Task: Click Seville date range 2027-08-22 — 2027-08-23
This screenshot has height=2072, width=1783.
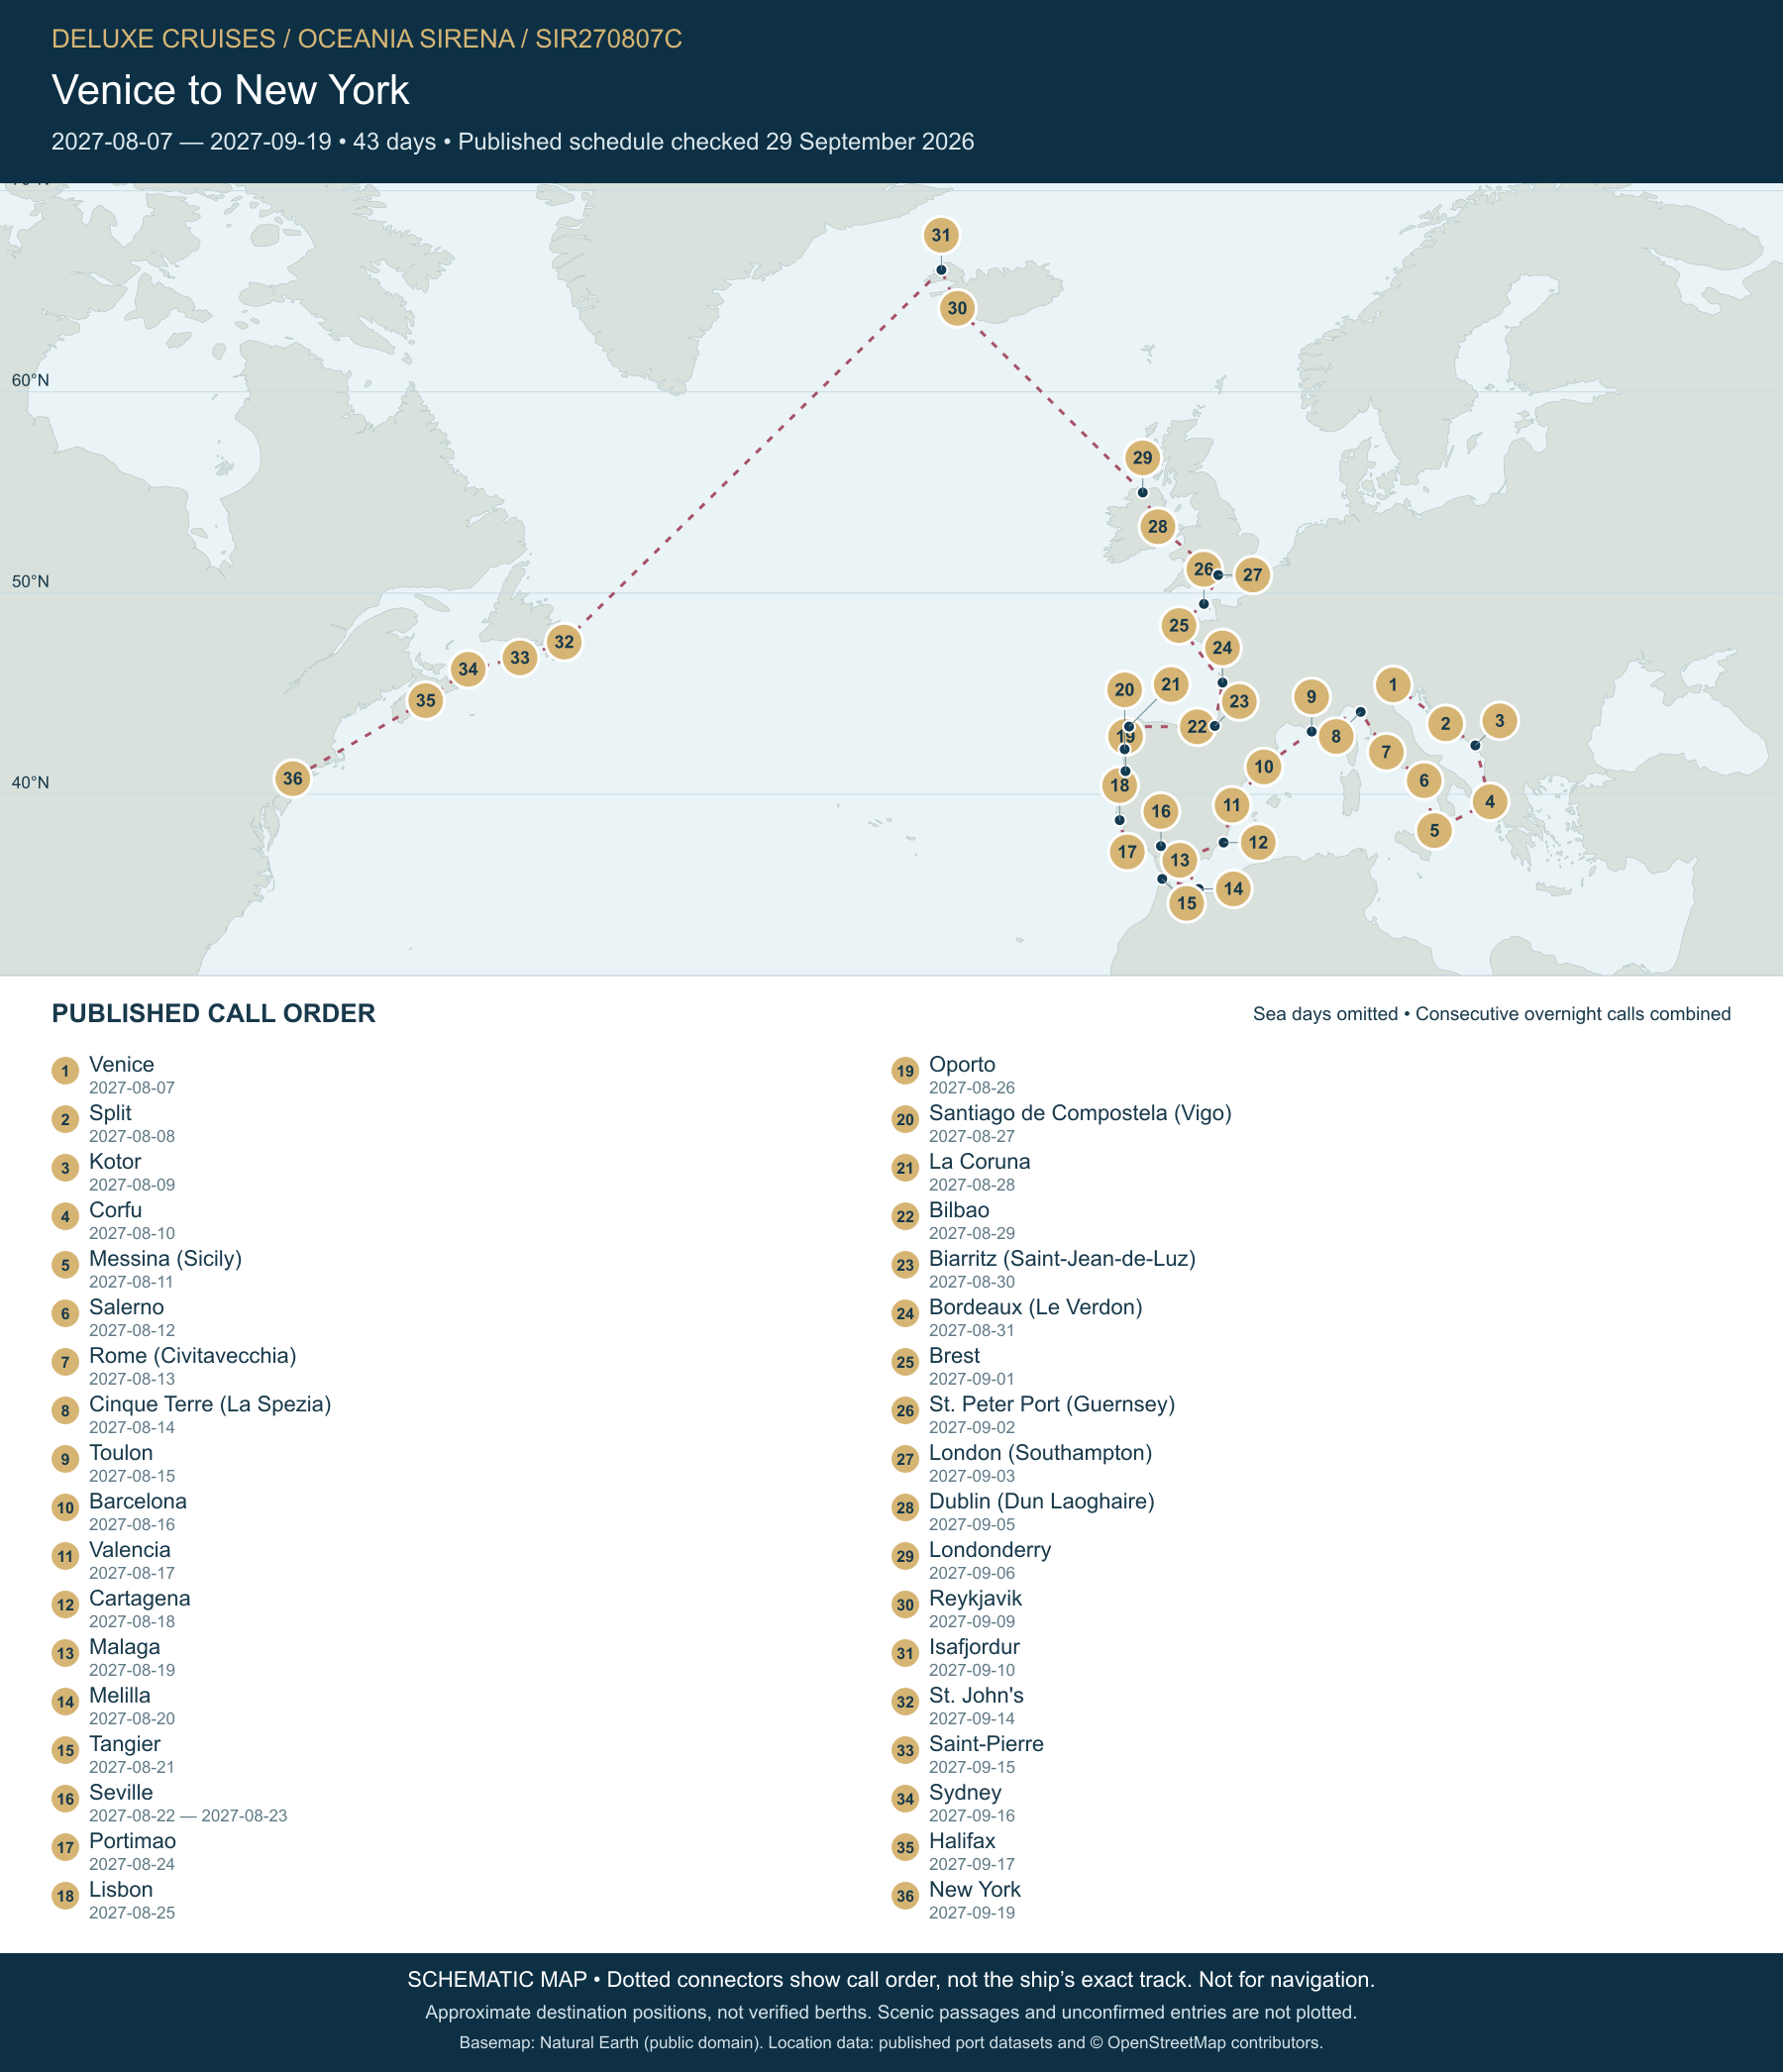Action: coord(188,1815)
